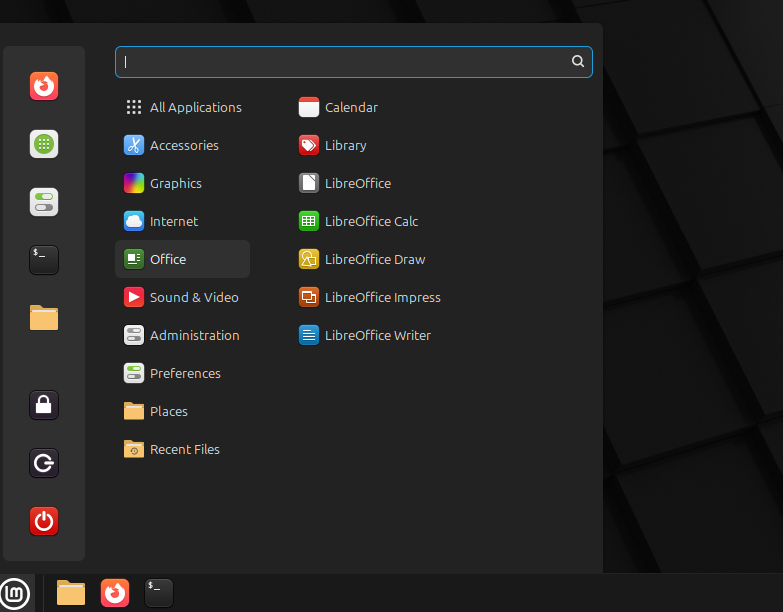
Task: Focus the menu search field
Action: pyautogui.click(x=354, y=62)
